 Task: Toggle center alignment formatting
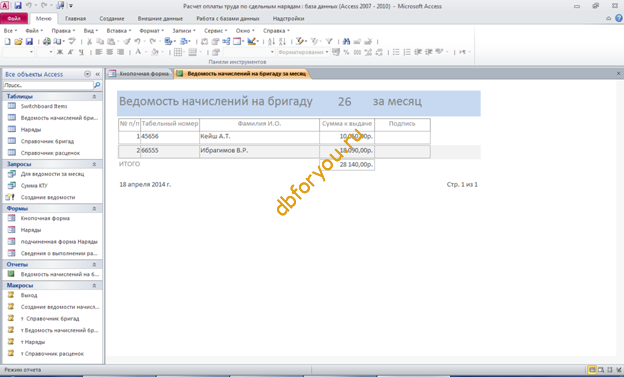click(x=109, y=52)
